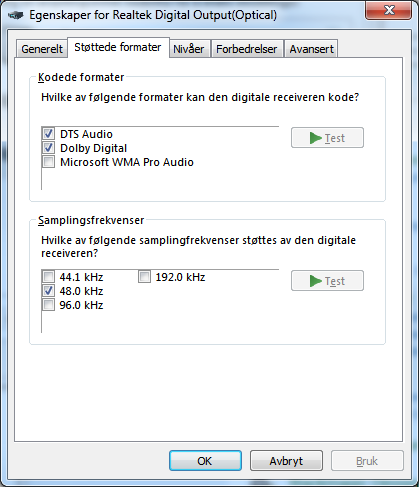Uncheck the DTS Audio checkbox
Viewport: 419px width, 487px height.
click(x=49, y=134)
